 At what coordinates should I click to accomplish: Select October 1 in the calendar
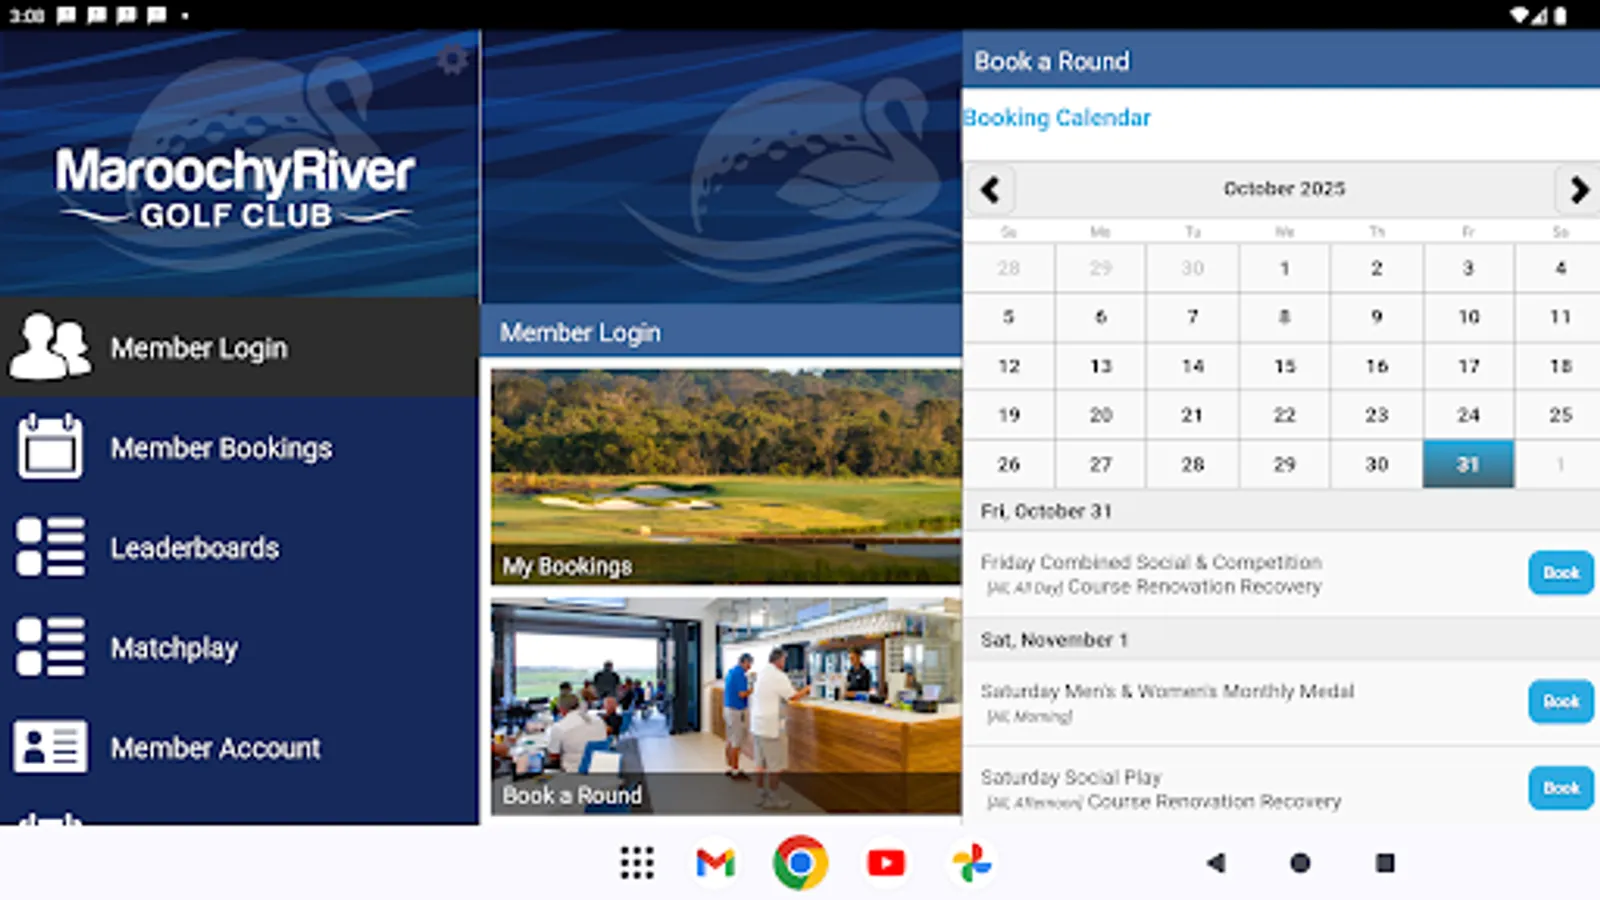pyautogui.click(x=1284, y=268)
